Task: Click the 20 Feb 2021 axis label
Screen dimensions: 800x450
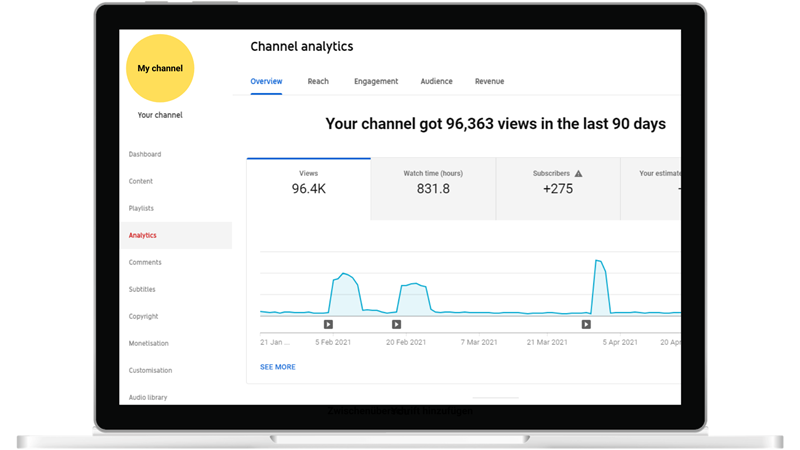Action: [x=406, y=342]
